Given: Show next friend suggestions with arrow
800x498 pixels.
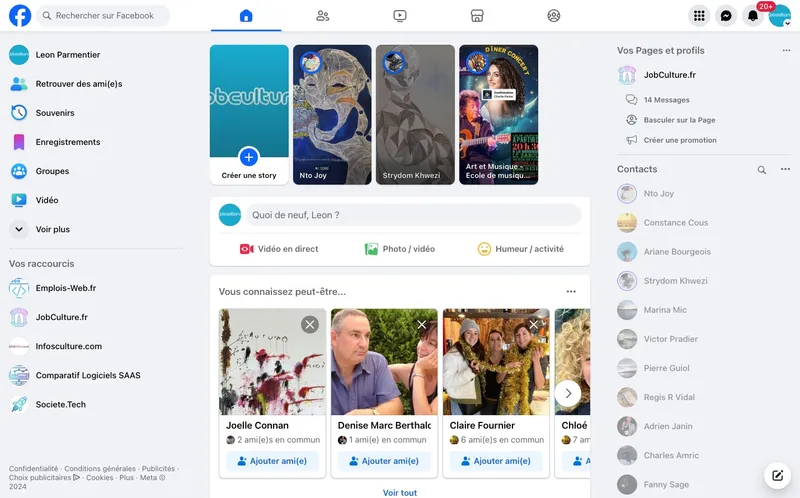Looking at the screenshot, I should pyautogui.click(x=568, y=393).
